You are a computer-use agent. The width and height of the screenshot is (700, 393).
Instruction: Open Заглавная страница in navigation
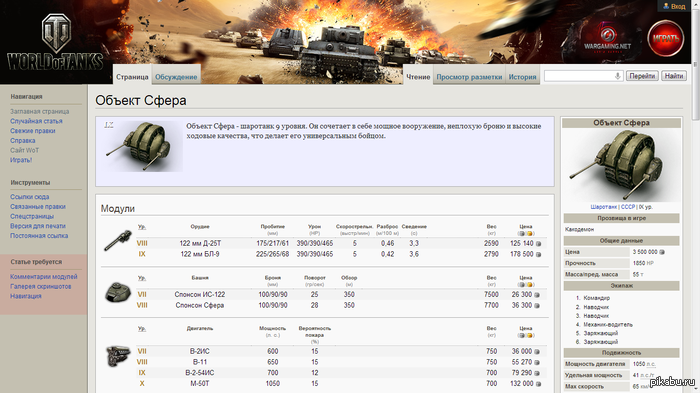[40, 111]
